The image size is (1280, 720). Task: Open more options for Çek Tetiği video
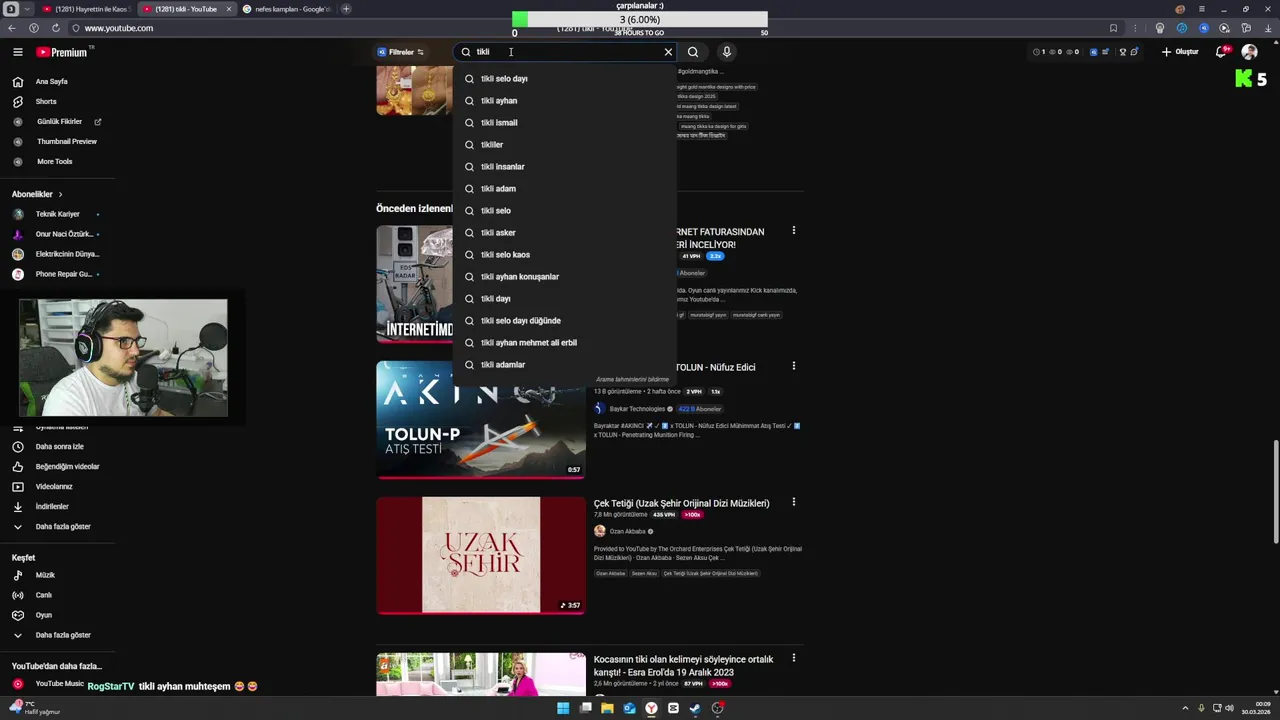pos(794,502)
